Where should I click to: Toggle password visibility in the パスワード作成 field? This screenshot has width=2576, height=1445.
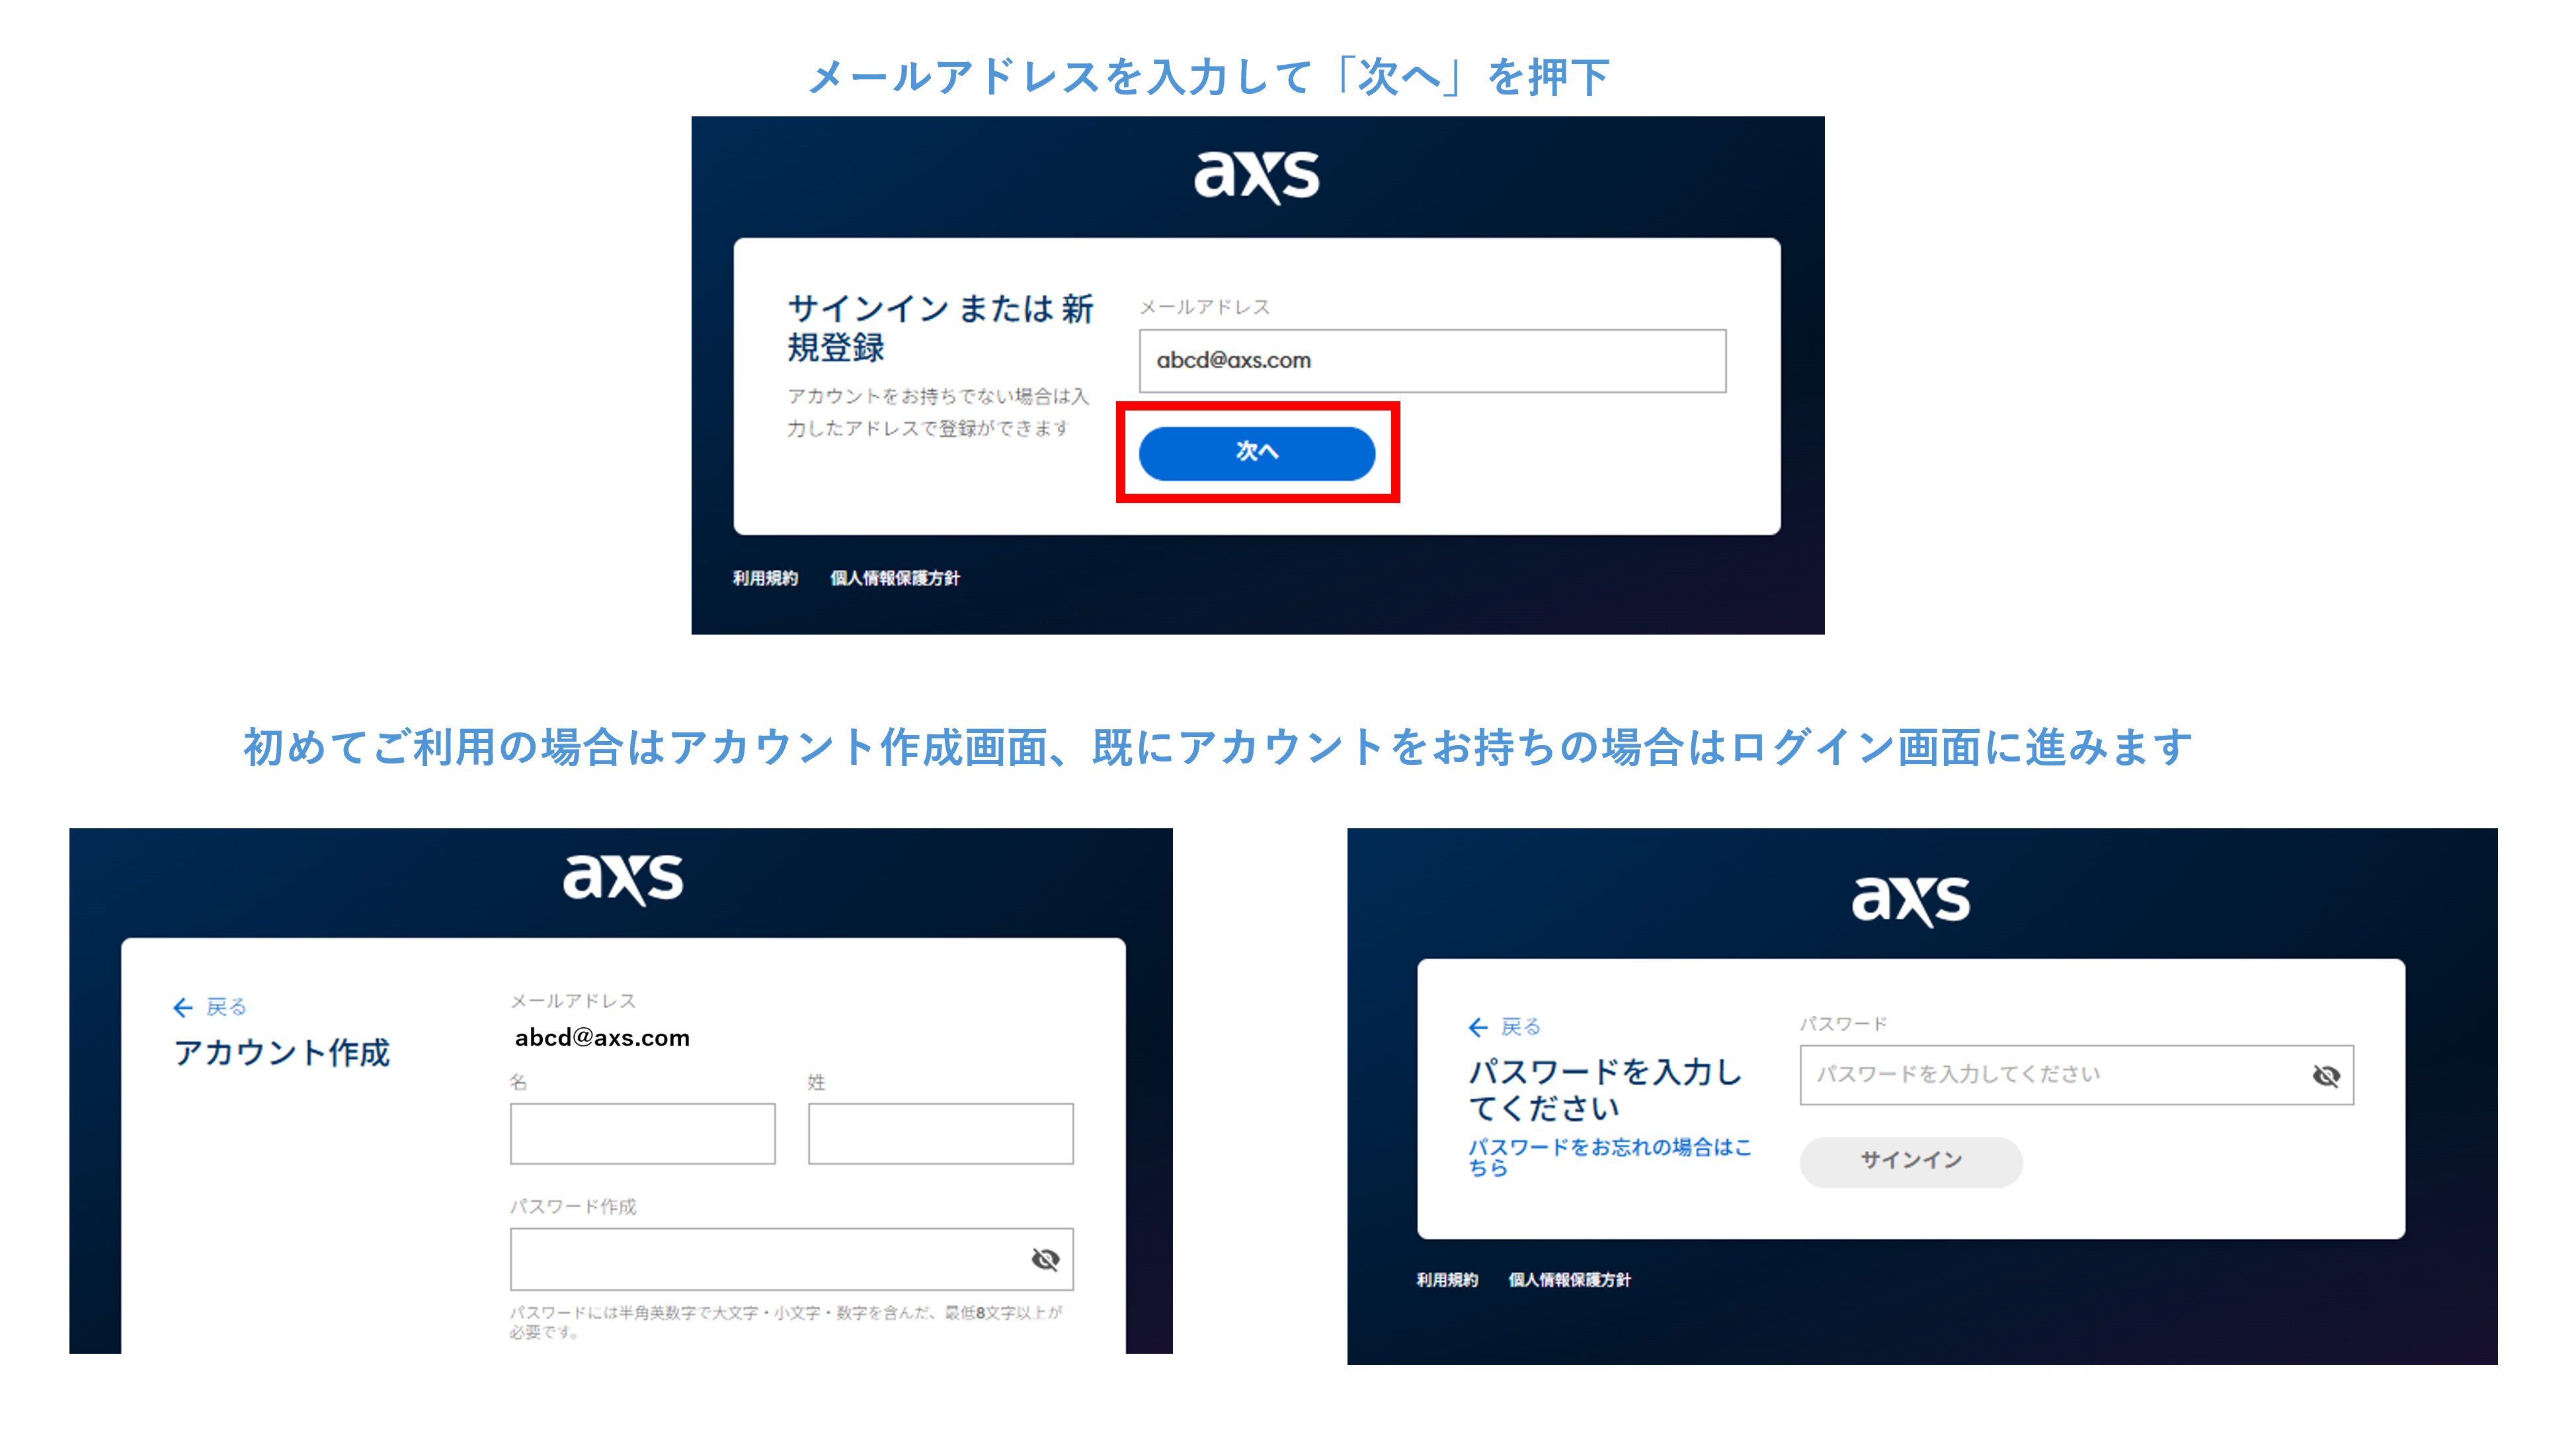[x=1045, y=1259]
